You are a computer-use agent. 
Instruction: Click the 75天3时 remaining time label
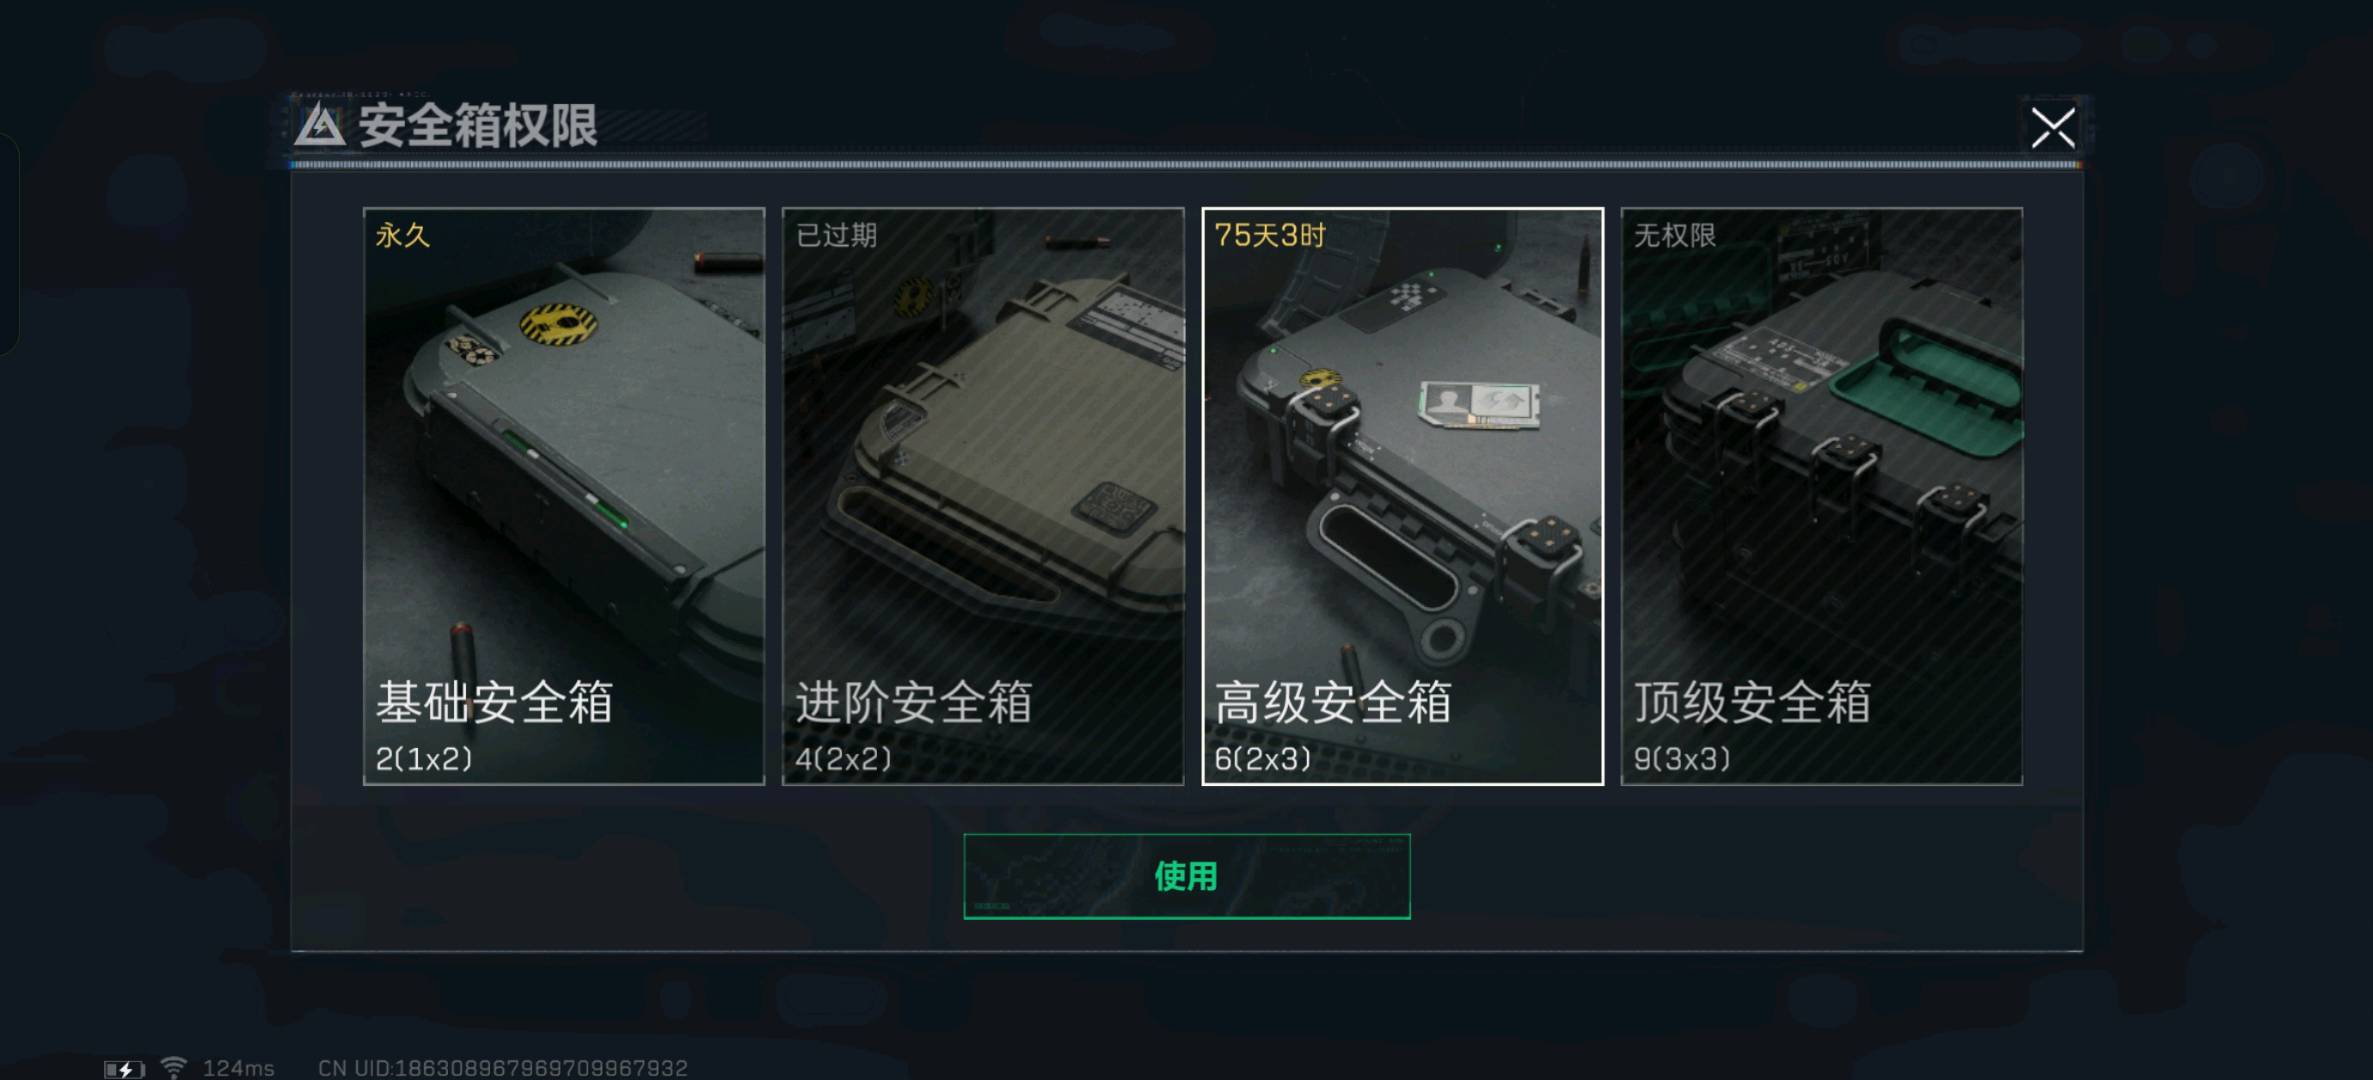tap(1270, 235)
